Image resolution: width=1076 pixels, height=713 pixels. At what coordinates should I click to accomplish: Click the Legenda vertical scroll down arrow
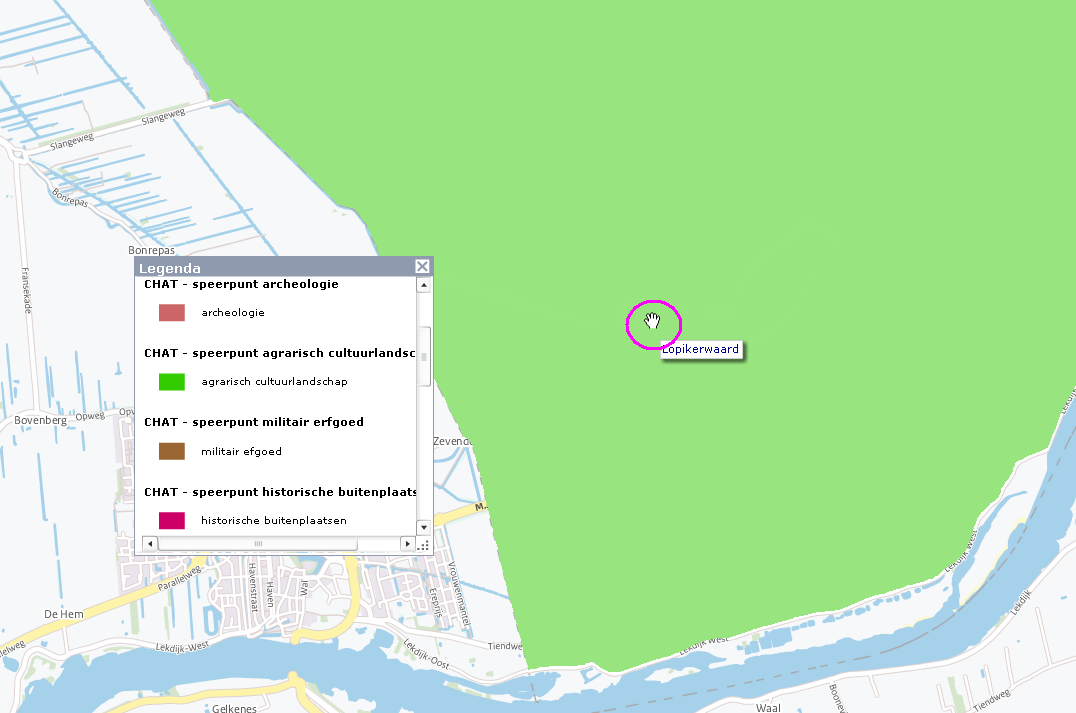click(x=423, y=527)
